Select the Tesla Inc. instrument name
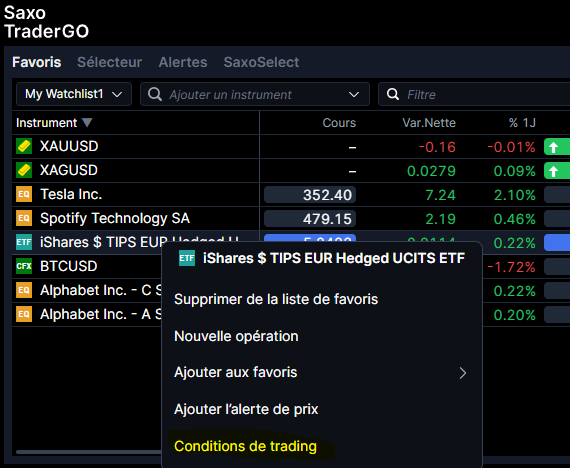This screenshot has width=570, height=468. pyautogui.click(x=71, y=194)
